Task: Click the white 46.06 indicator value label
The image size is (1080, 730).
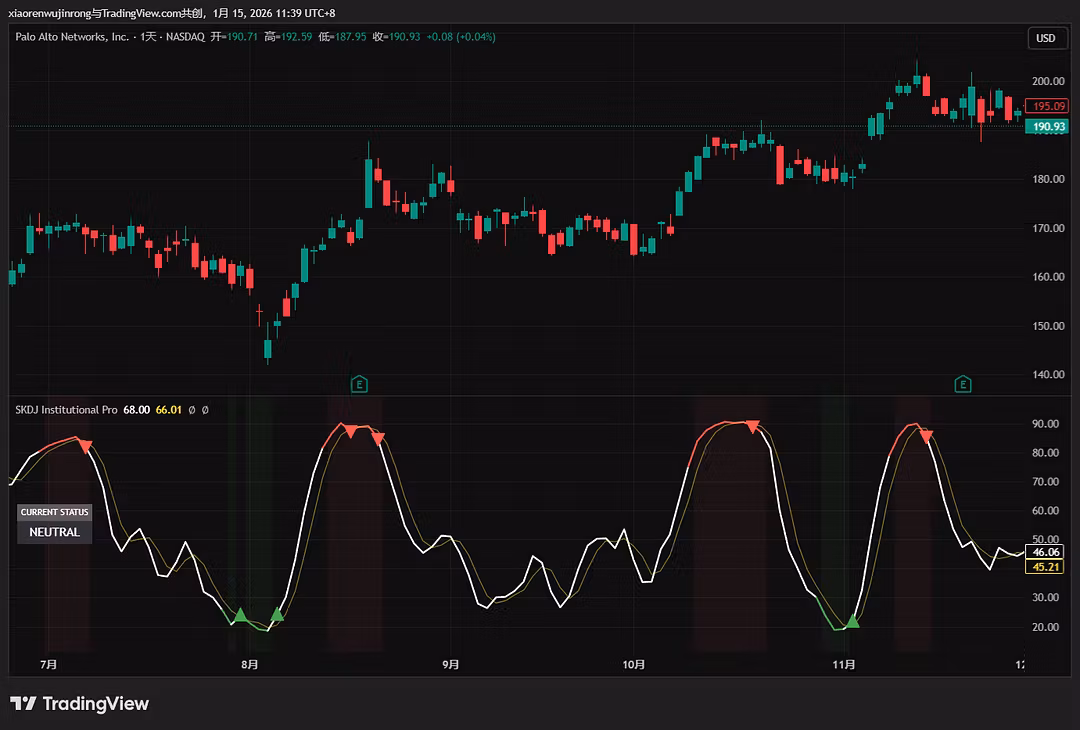Action: pyautogui.click(x=1047, y=552)
